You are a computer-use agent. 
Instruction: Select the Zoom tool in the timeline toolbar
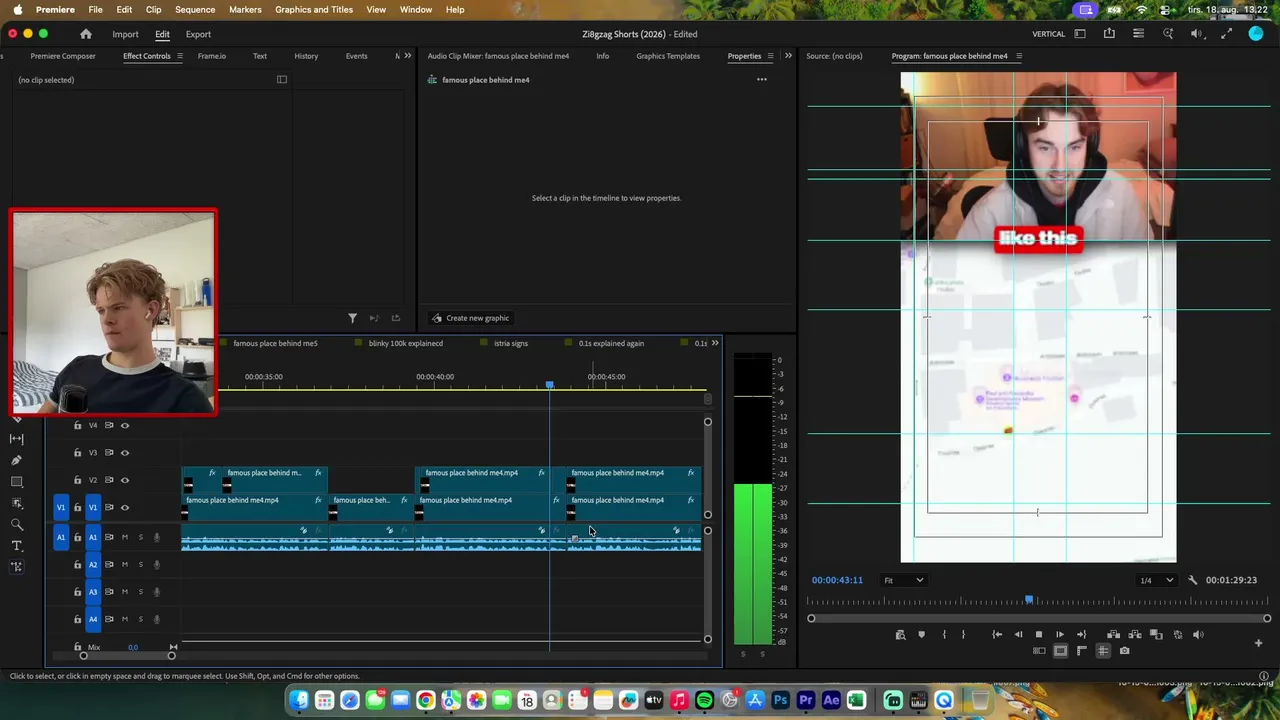click(x=17, y=524)
